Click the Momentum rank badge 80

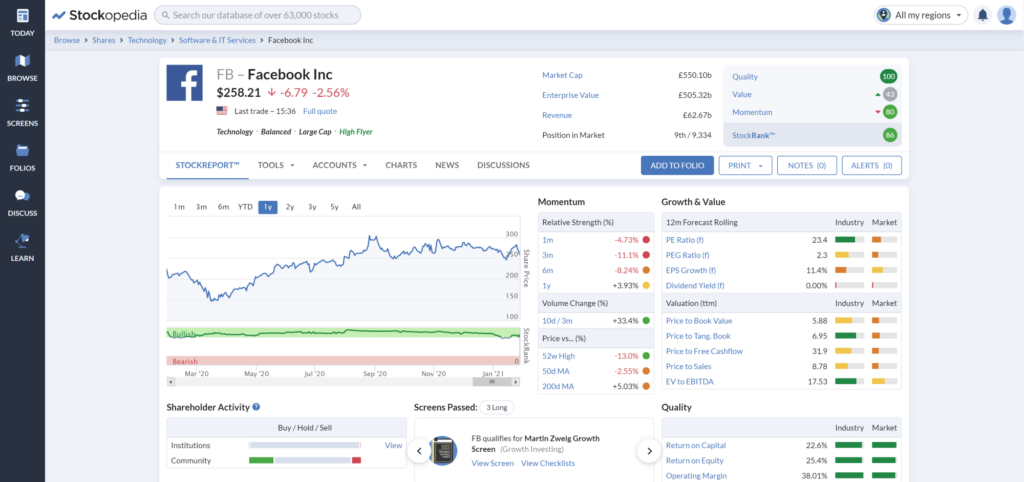[x=889, y=112]
